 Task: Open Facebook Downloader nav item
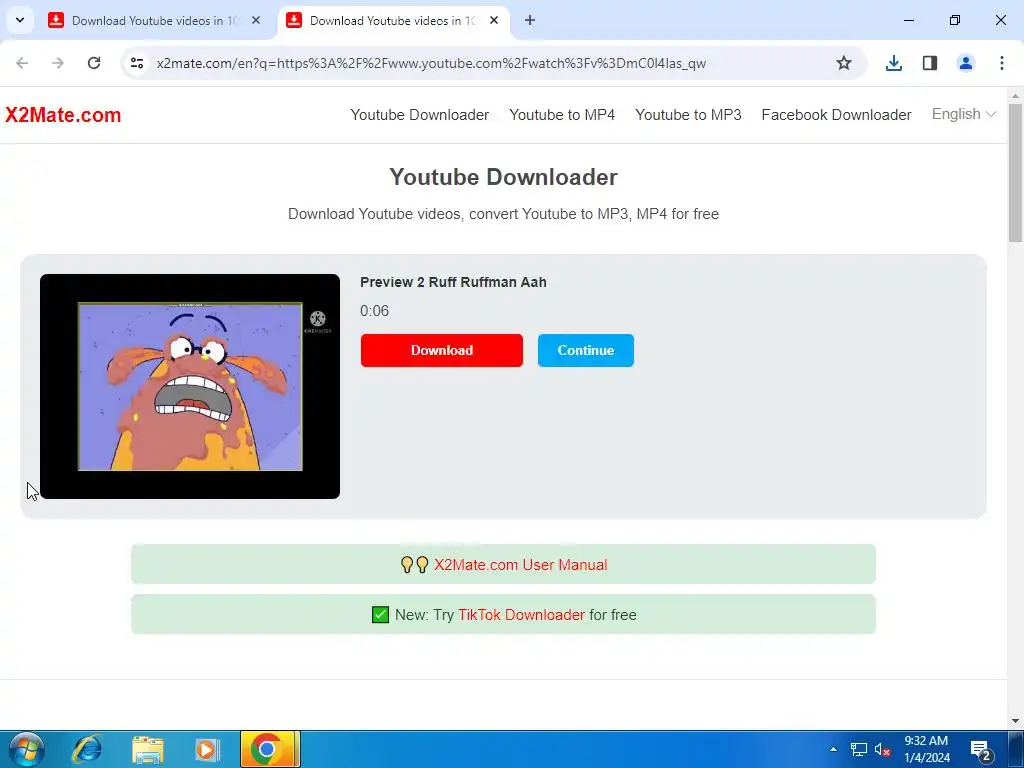pyautogui.click(x=837, y=115)
